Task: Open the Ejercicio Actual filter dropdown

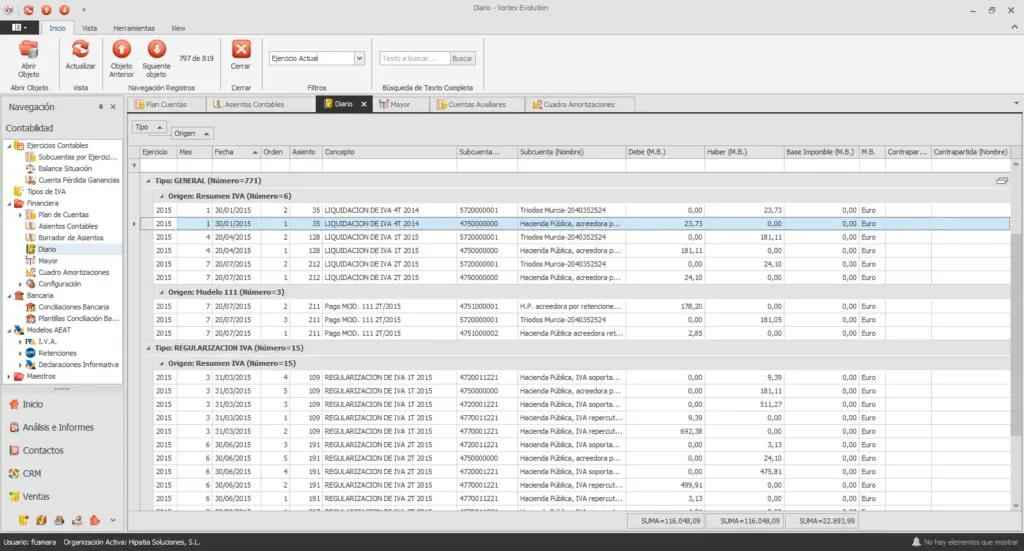Action: pyautogui.click(x=359, y=58)
